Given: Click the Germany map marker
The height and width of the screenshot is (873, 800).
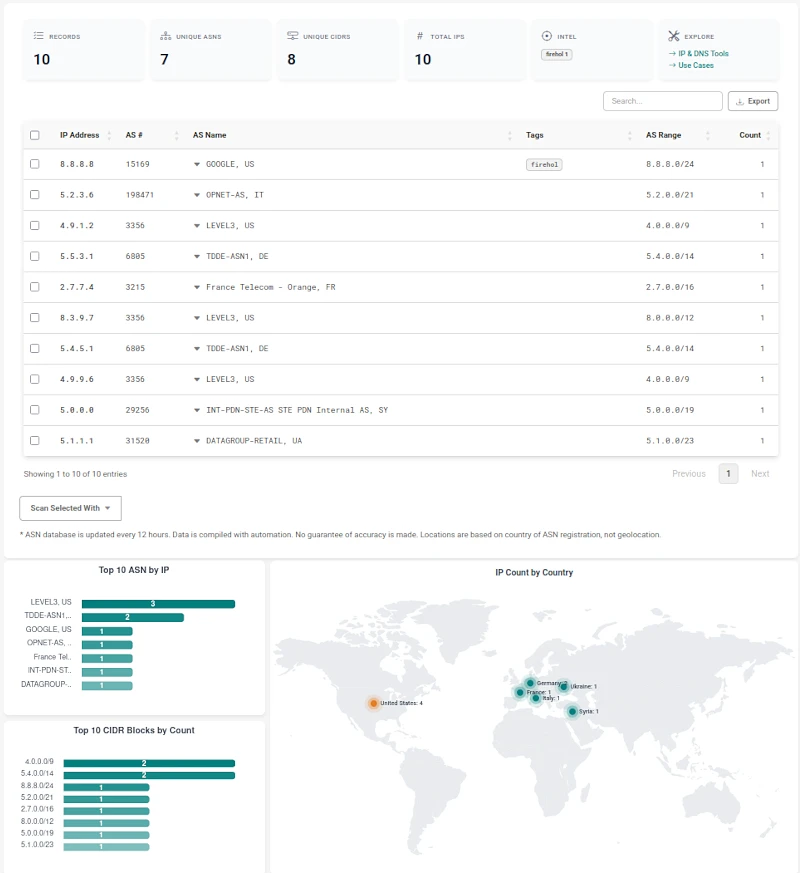Looking at the screenshot, I should [x=530, y=683].
